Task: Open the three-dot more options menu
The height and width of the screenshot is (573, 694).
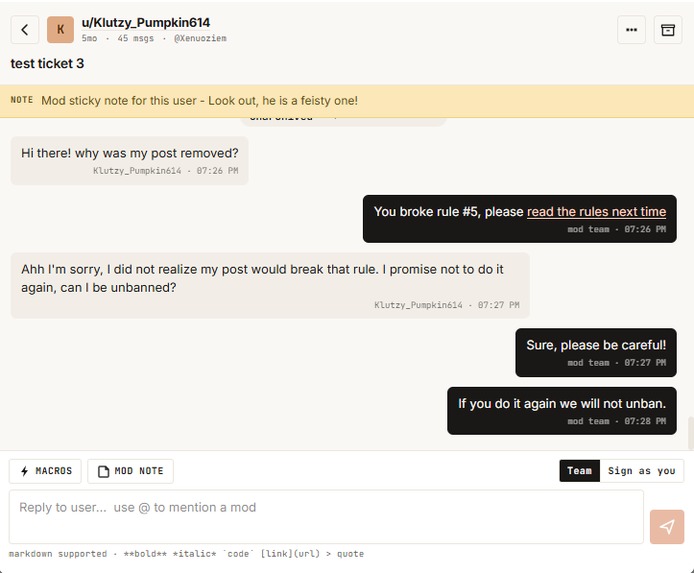Action: coord(631,30)
